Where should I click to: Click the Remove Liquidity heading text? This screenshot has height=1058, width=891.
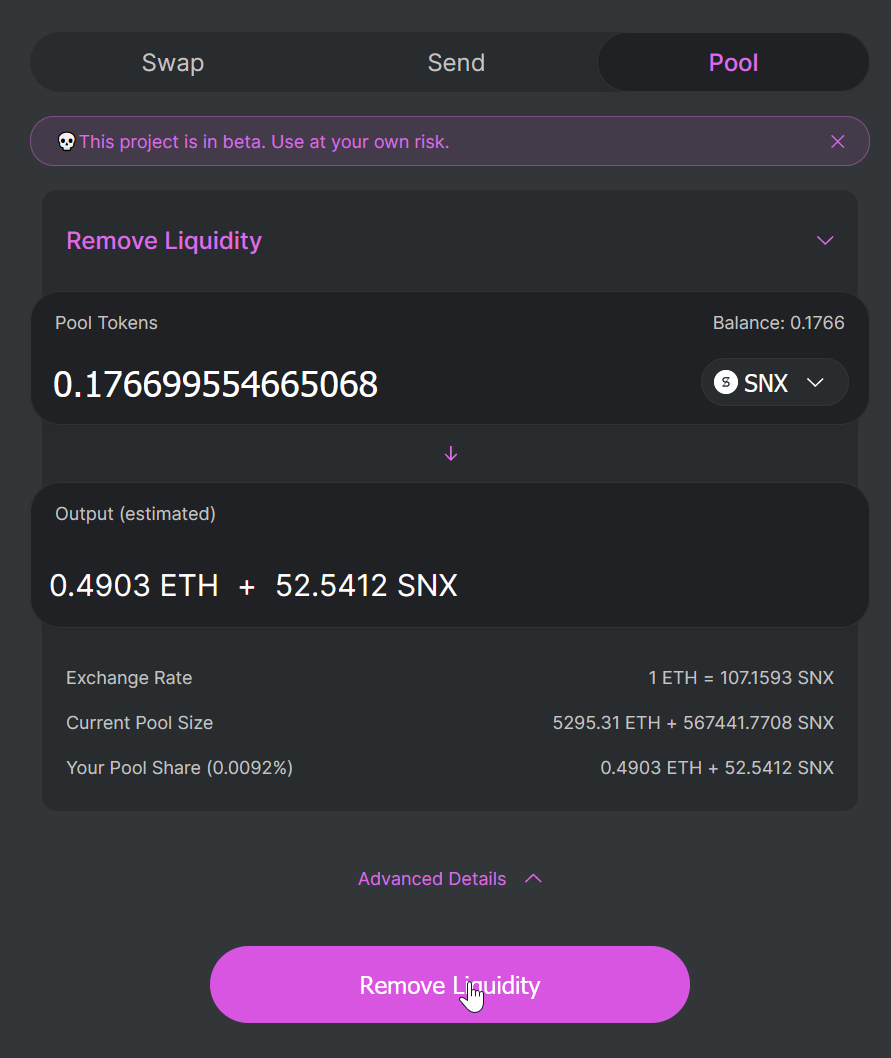click(164, 241)
